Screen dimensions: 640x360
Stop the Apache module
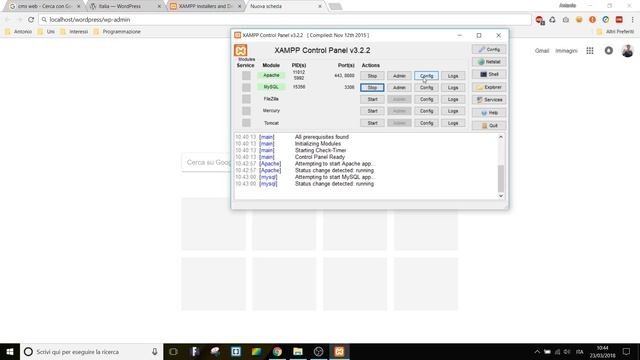tap(372, 76)
